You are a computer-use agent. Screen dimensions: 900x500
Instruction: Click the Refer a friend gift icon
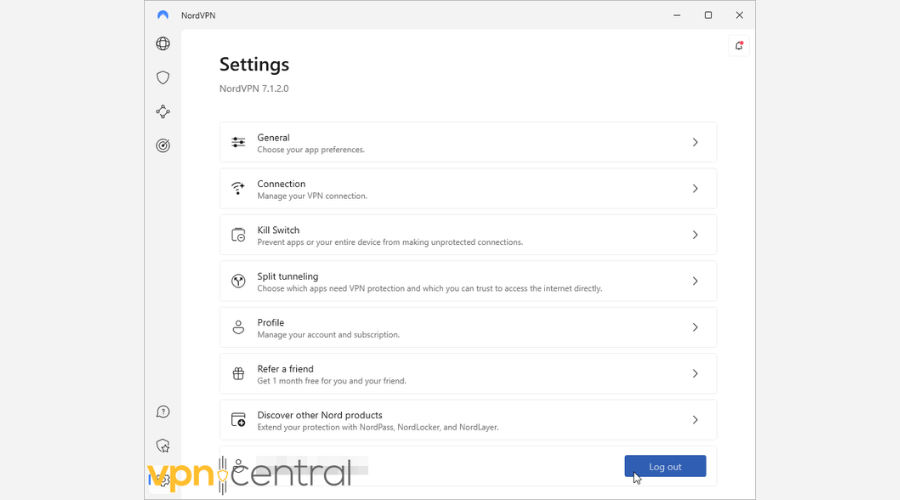(x=238, y=374)
